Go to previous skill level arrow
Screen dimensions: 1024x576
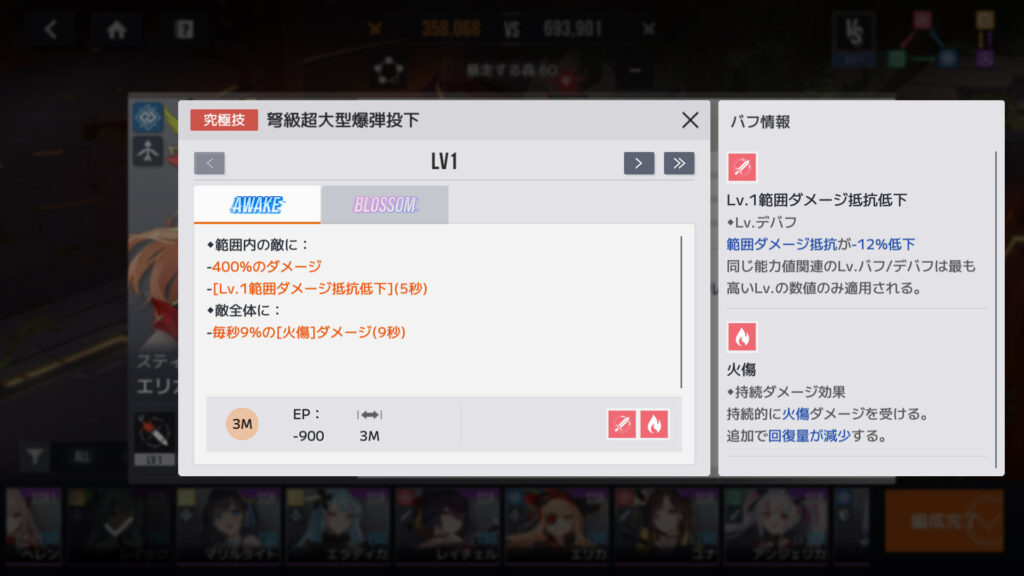click(x=210, y=163)
